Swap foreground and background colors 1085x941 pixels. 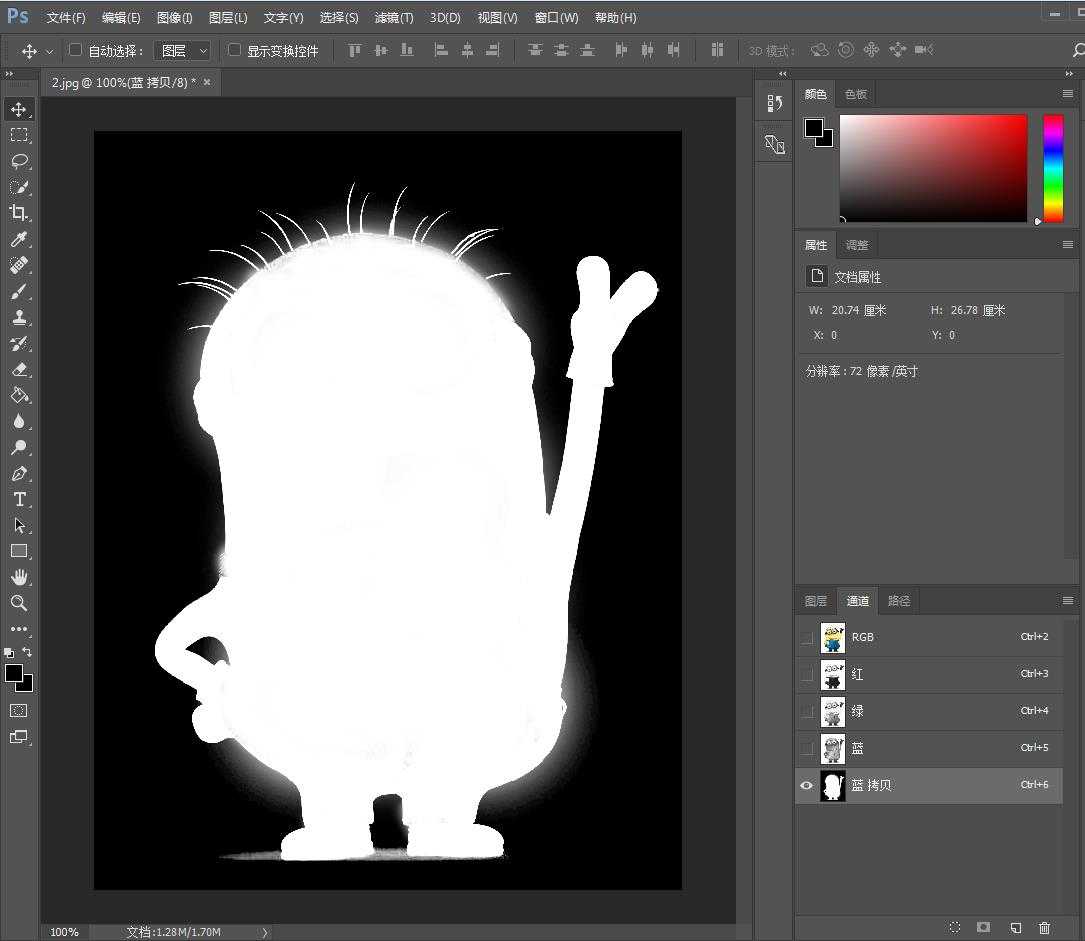click(x=27, y=652)
